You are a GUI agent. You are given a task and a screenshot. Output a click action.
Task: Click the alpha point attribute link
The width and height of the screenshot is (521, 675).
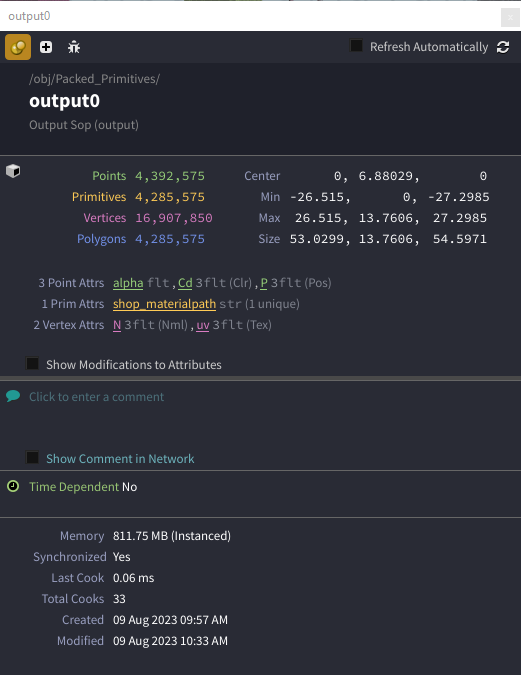[128, 283]
